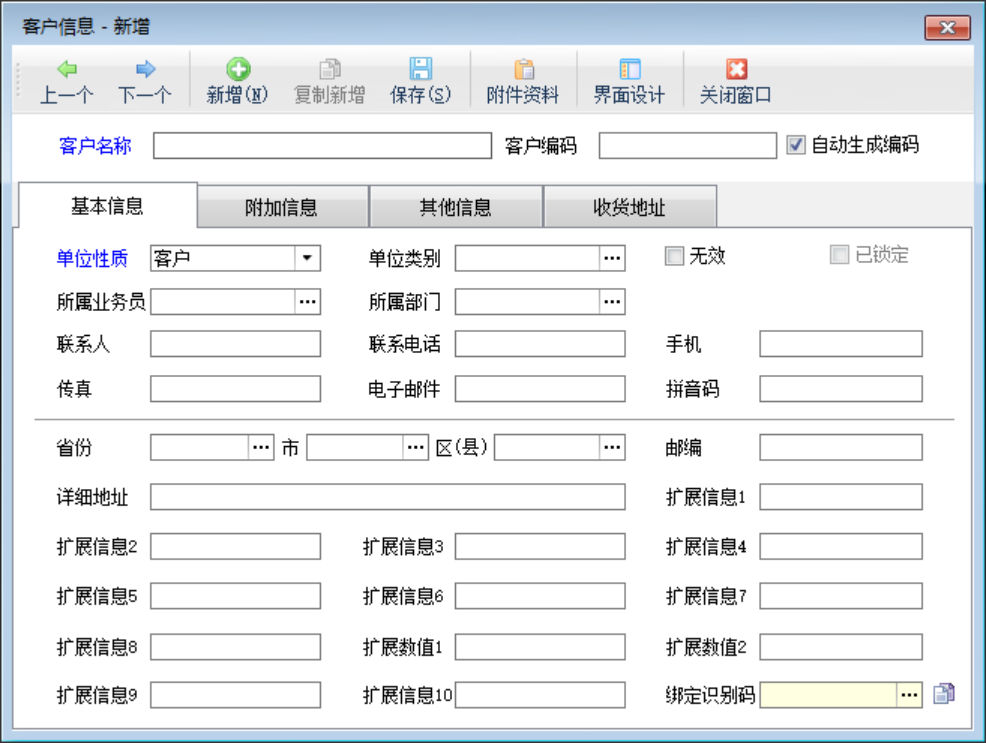The image size is (986, 743).
Task: Click the 关闭窗口 red X icon
Action: (736, 70)
